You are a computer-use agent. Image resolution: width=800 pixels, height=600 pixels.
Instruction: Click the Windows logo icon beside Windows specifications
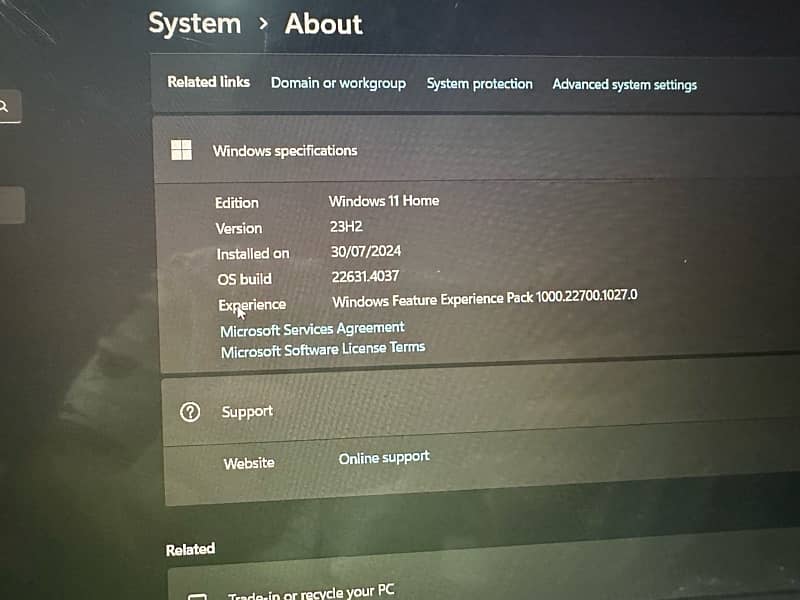click(181, 150)
